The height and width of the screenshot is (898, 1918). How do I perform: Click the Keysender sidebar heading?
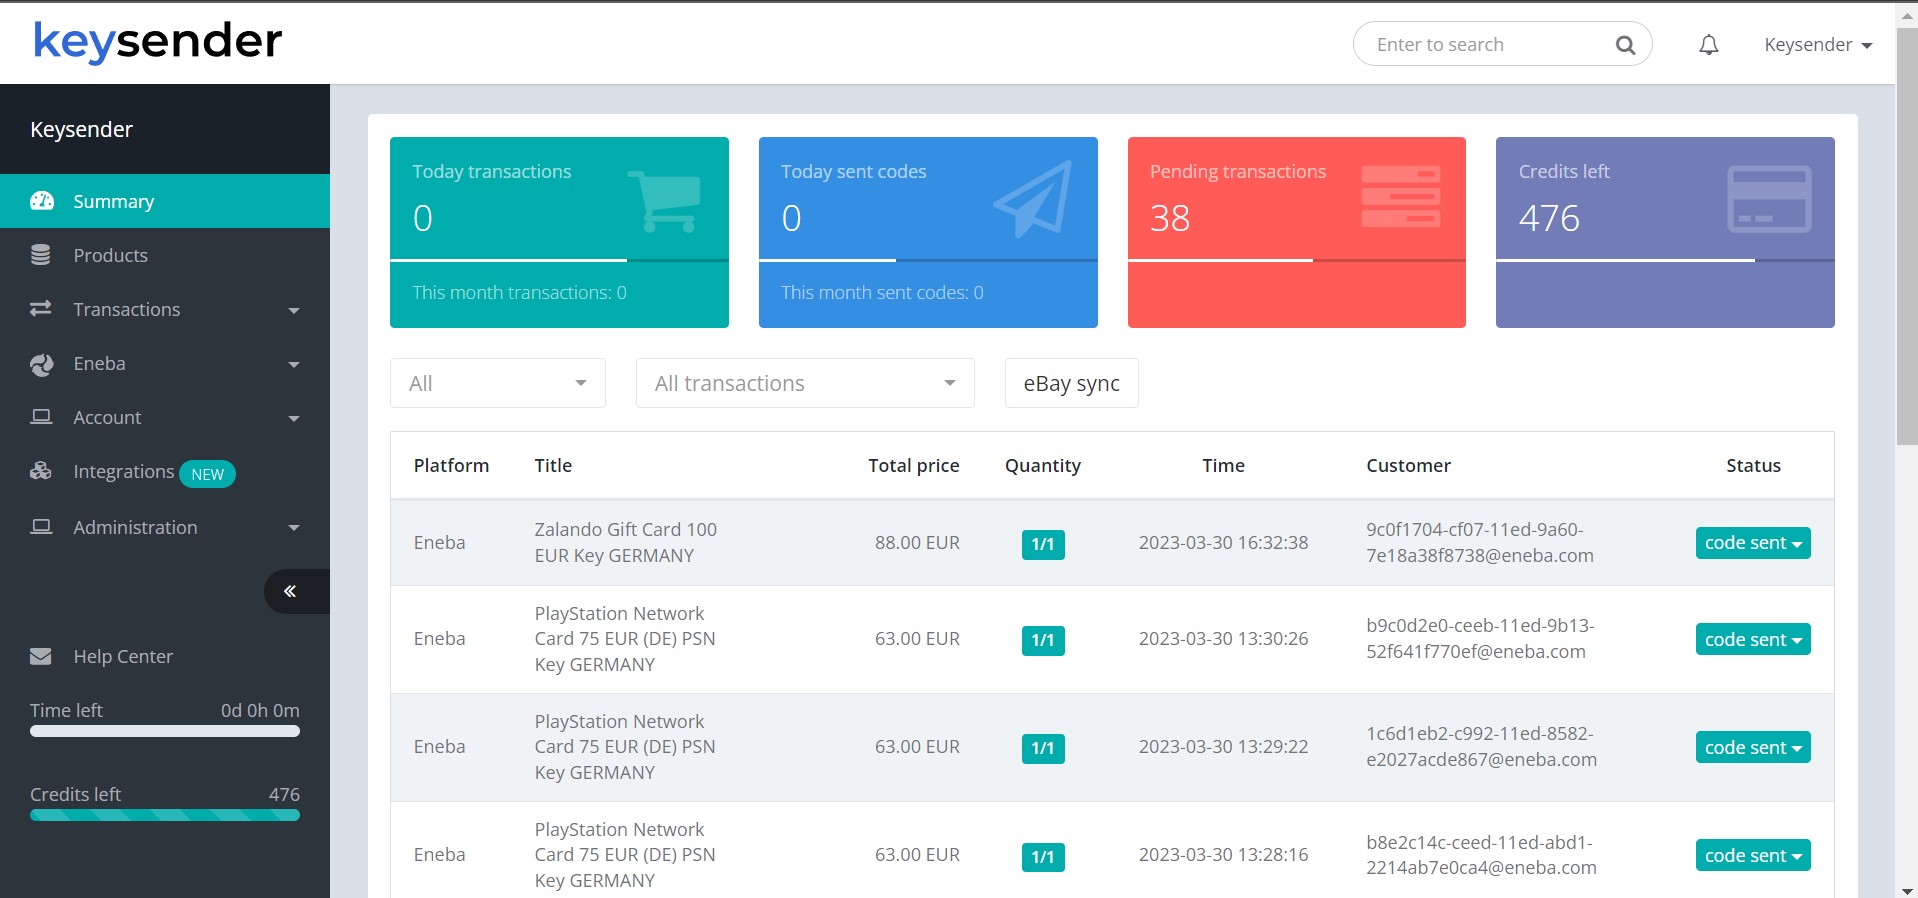tap(81, 129)
